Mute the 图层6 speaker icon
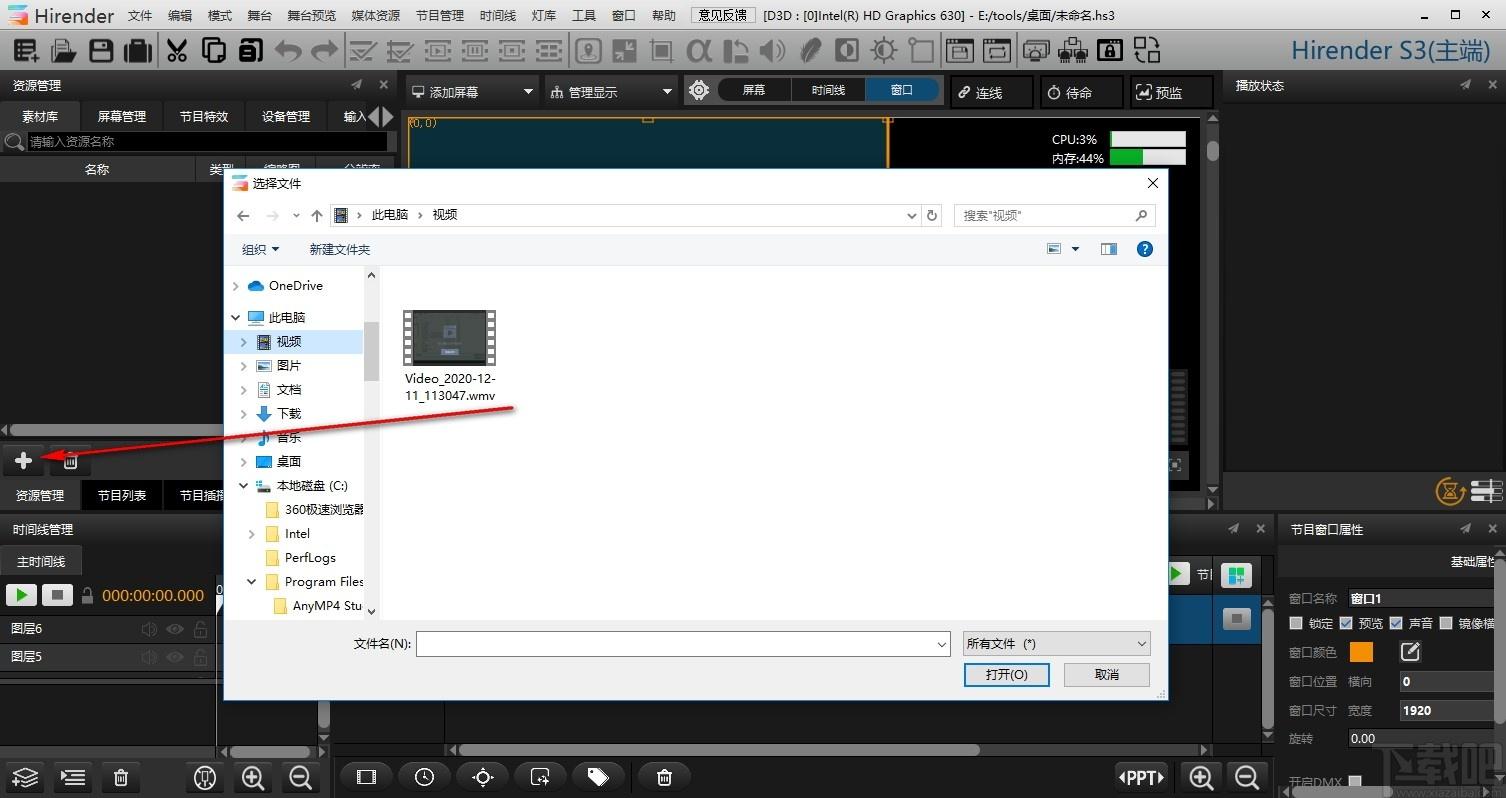 149,629
